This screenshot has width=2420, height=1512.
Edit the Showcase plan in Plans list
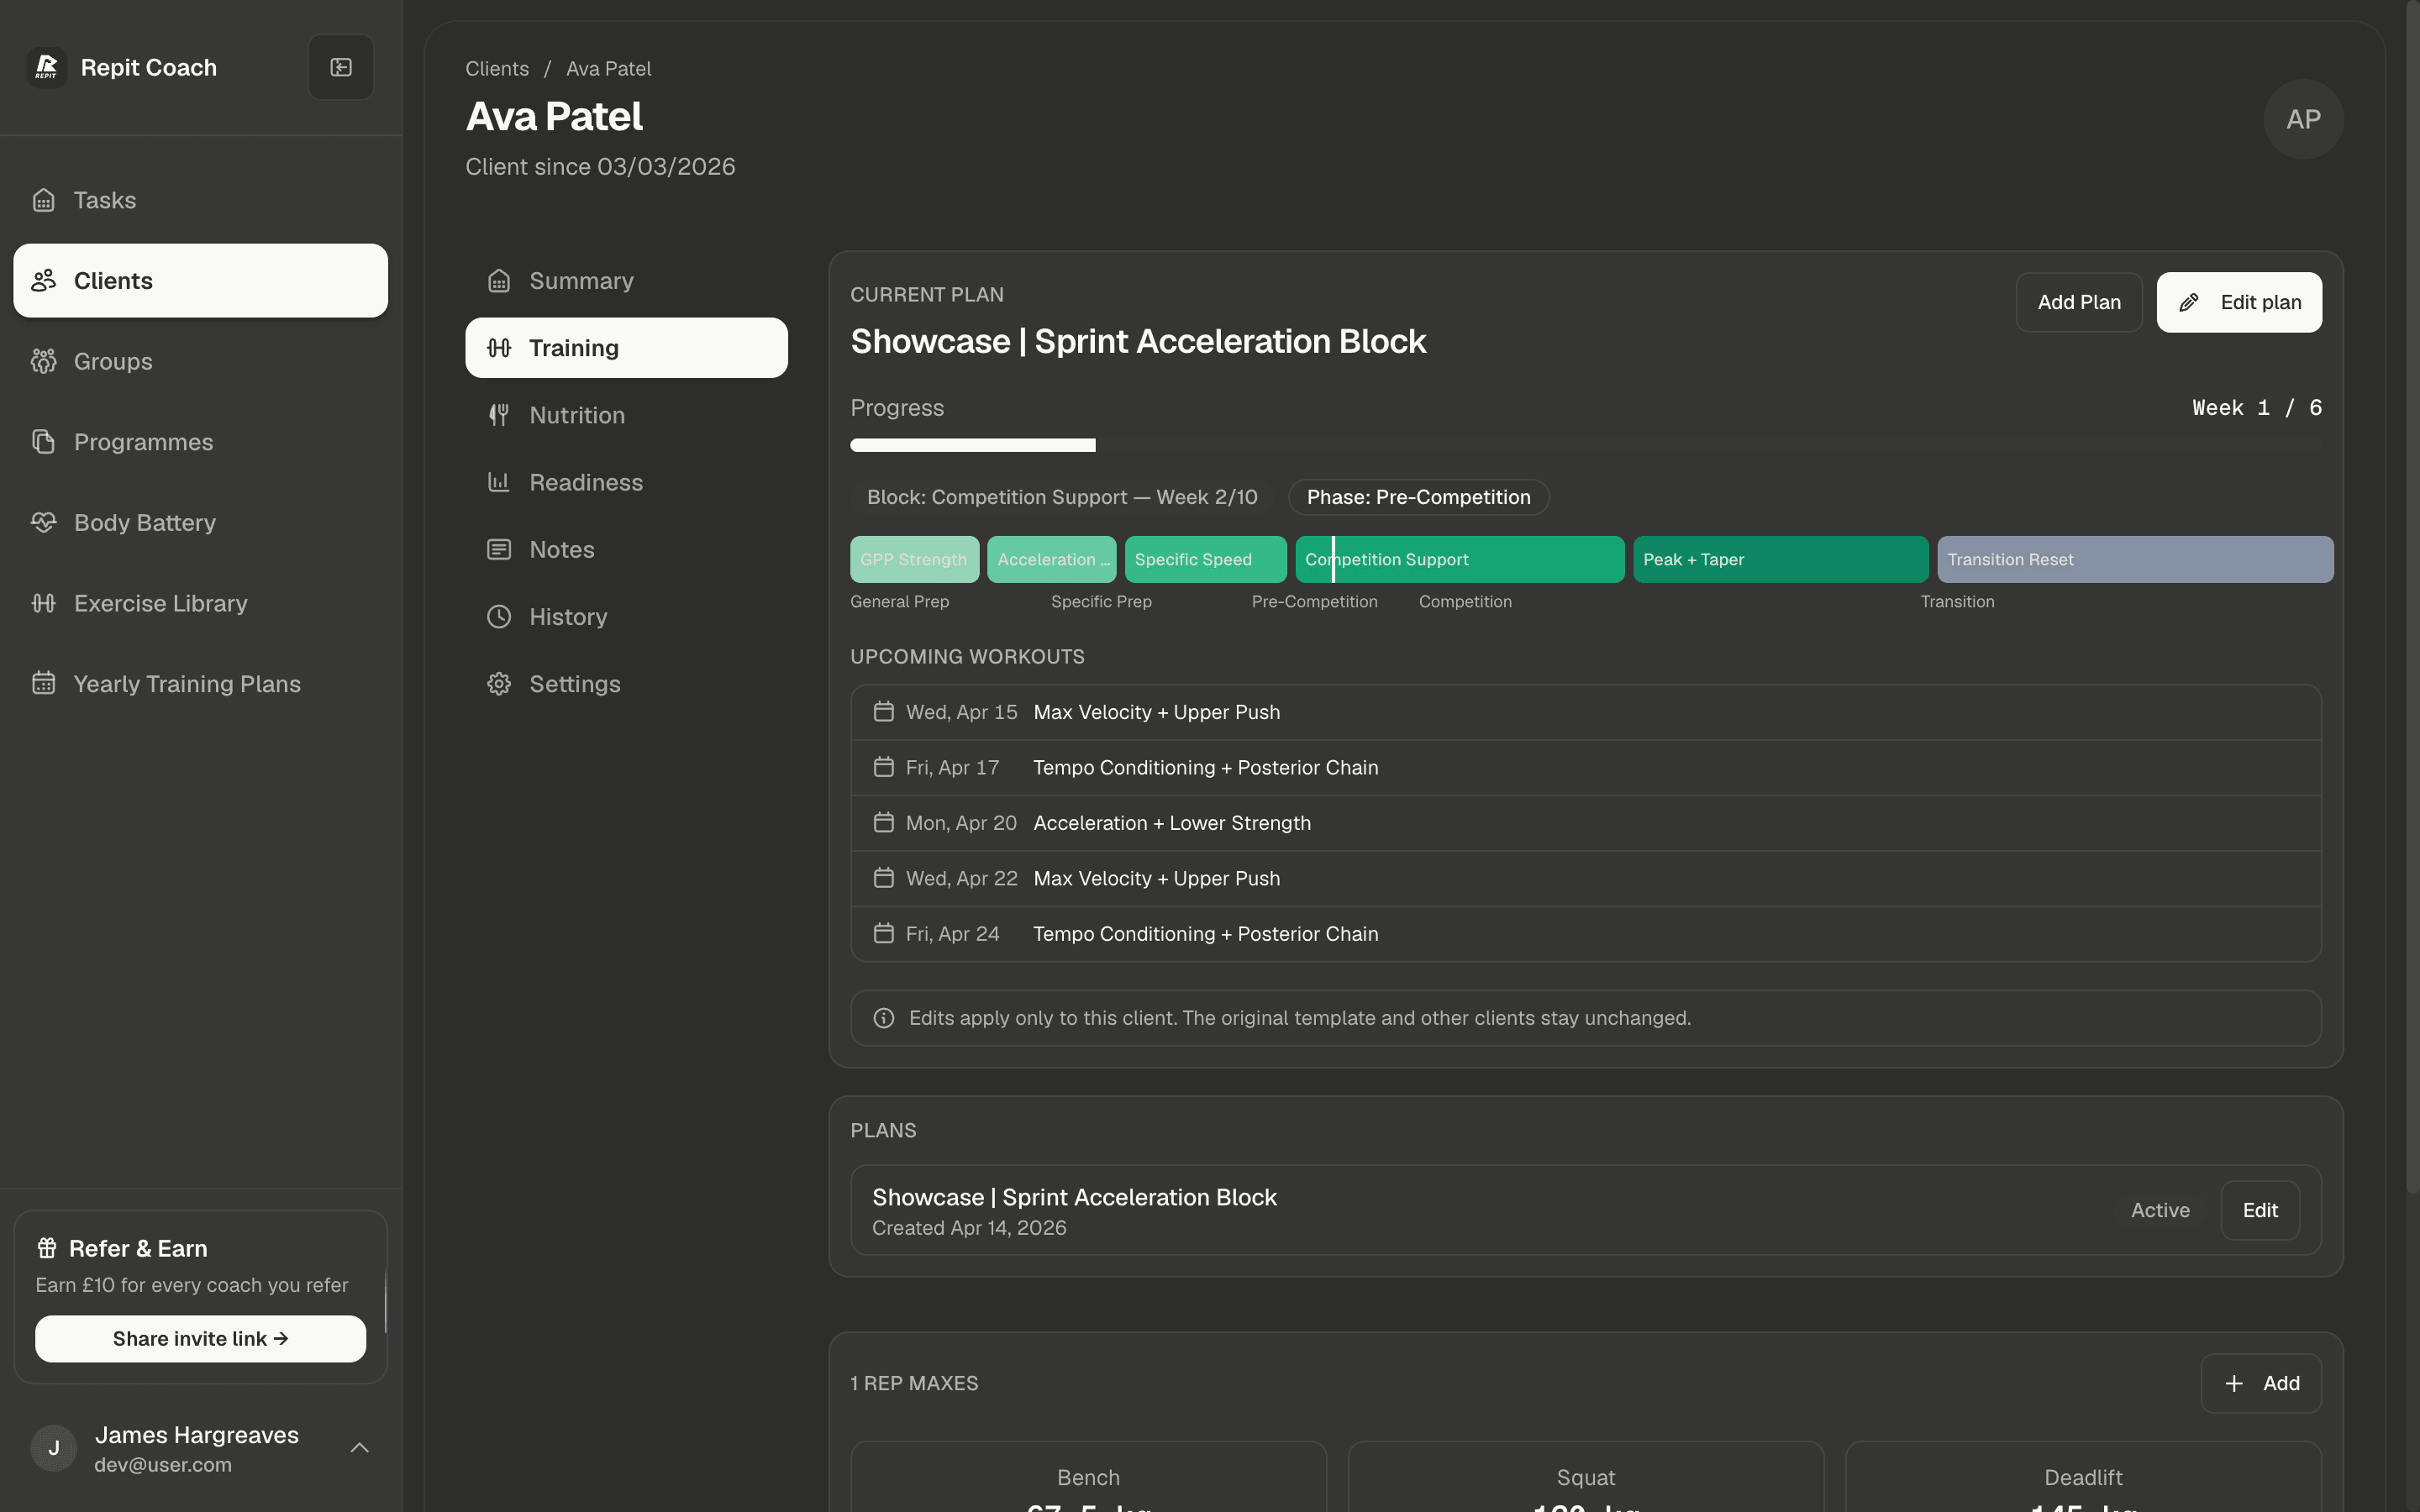(x=2260, y=1210)
